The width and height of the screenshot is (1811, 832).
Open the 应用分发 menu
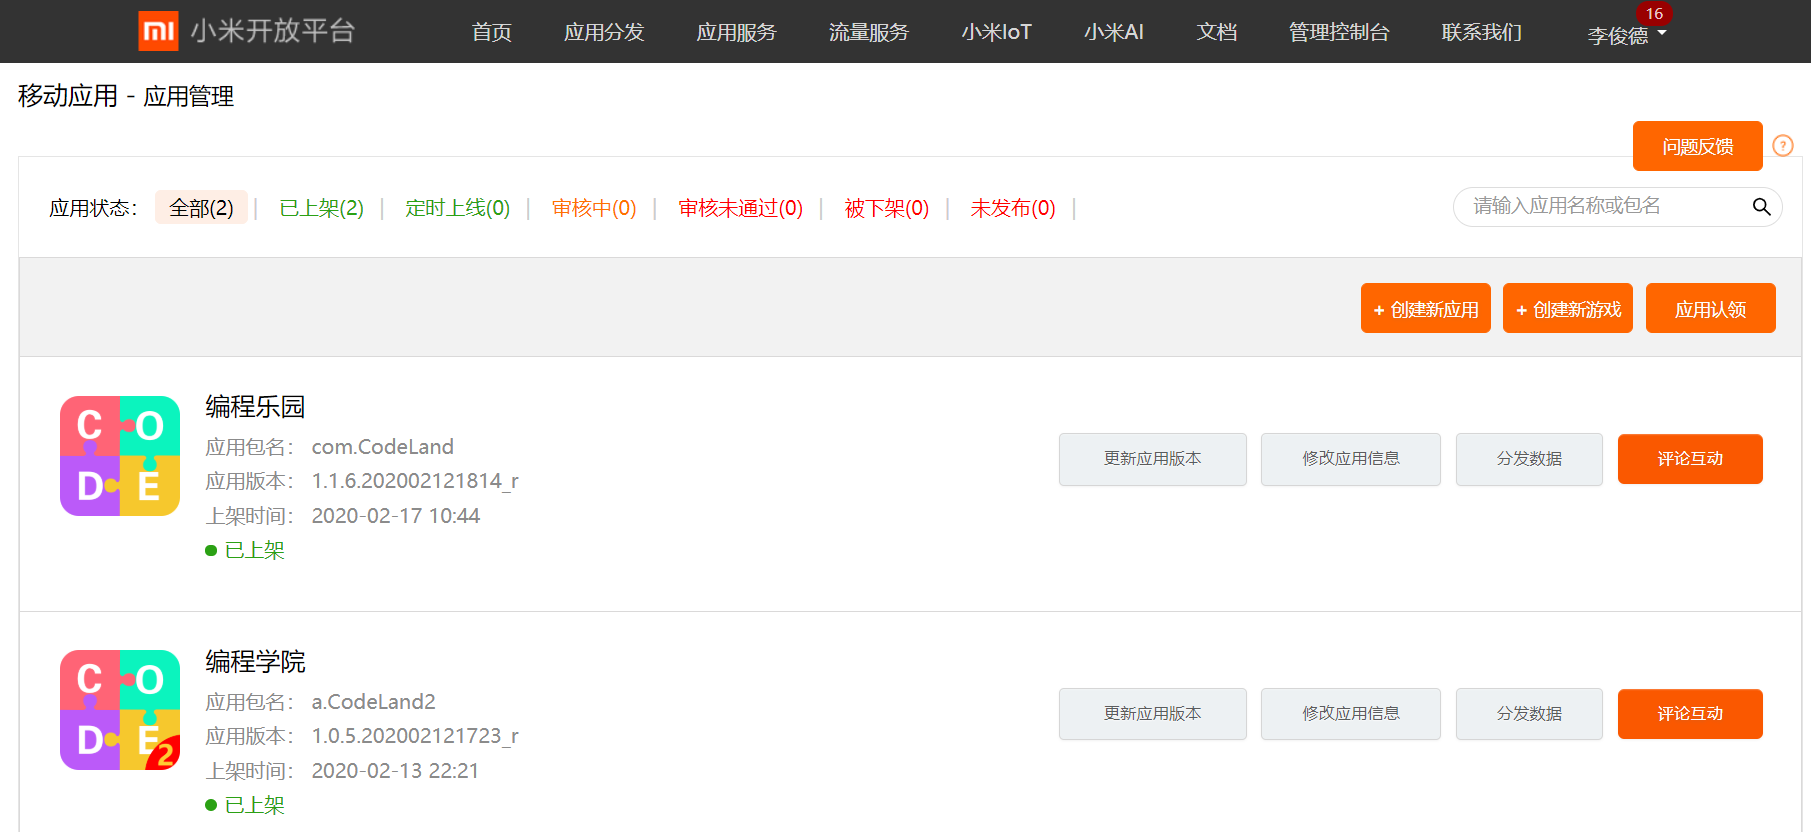click(x=604, y=32)
